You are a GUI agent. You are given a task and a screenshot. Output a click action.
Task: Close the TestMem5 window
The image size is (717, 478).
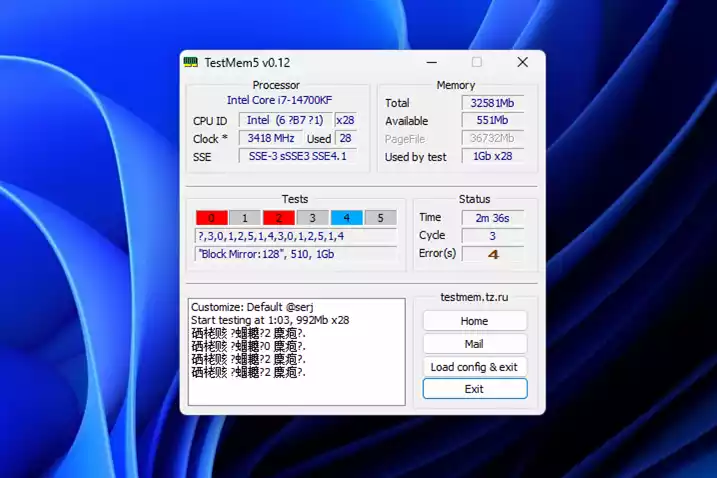coord(522,62)
